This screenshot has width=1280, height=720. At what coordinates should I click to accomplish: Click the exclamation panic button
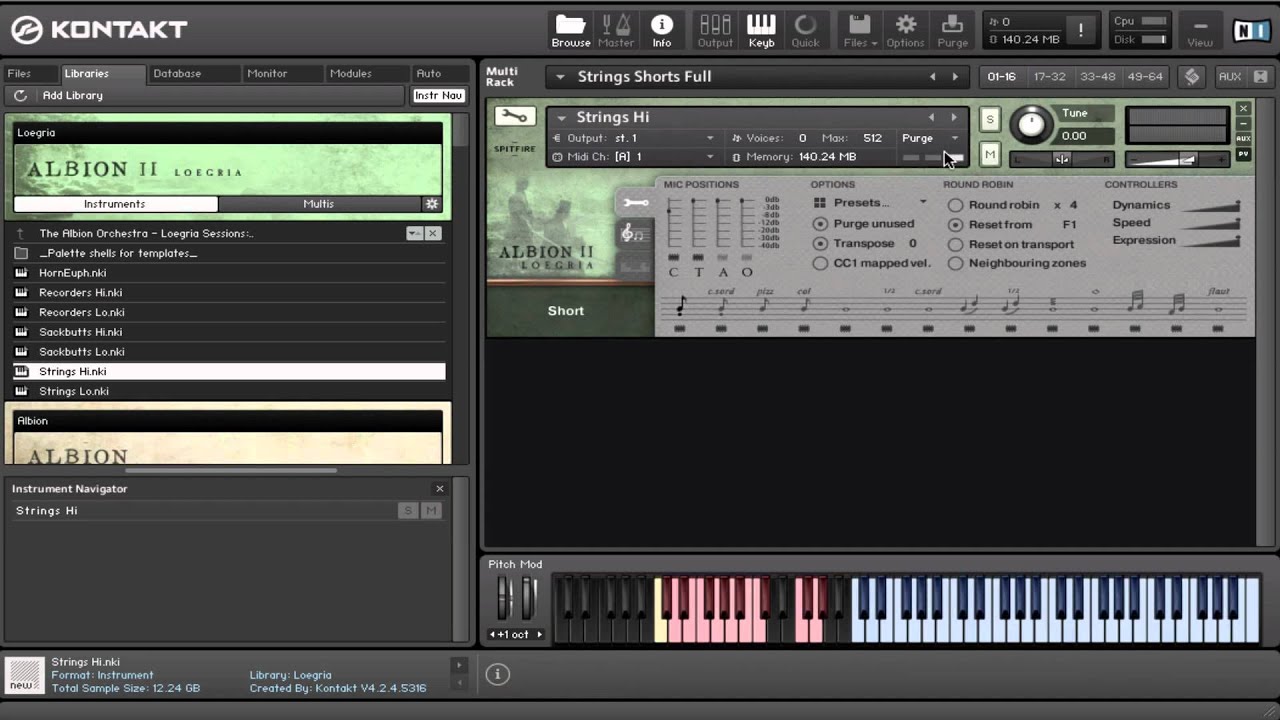click(1081, 31)
